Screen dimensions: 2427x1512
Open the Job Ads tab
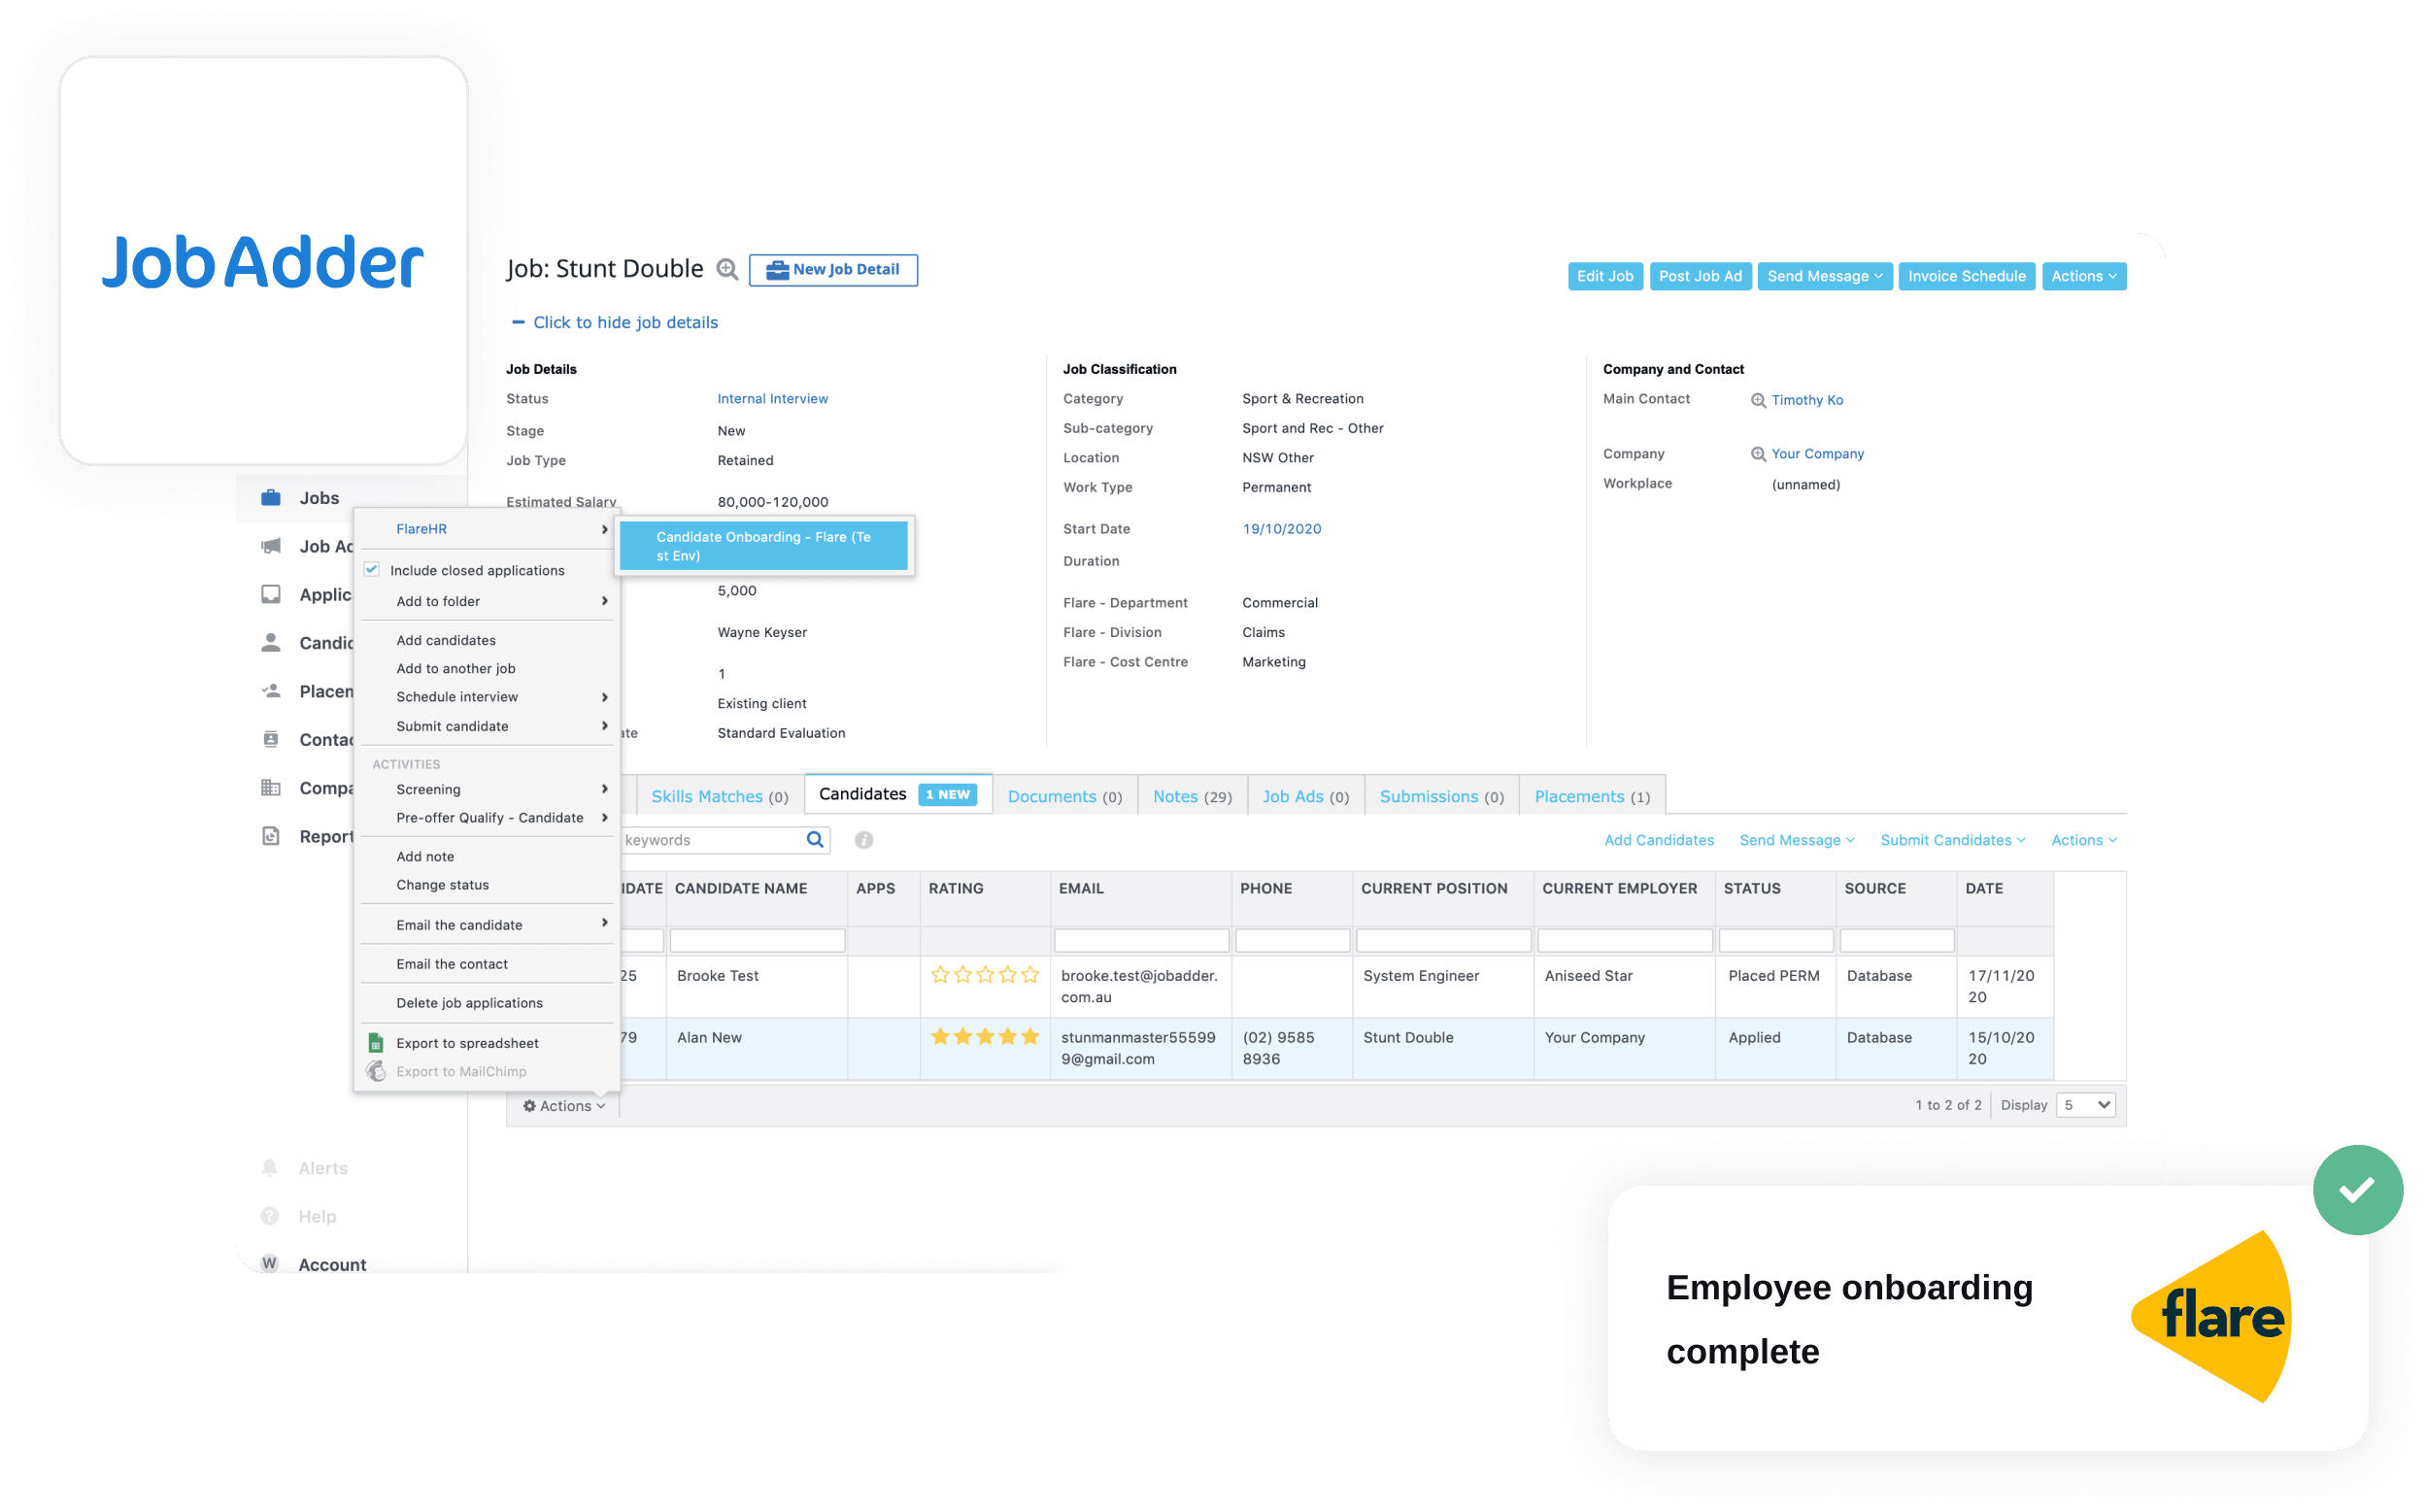1306,796
